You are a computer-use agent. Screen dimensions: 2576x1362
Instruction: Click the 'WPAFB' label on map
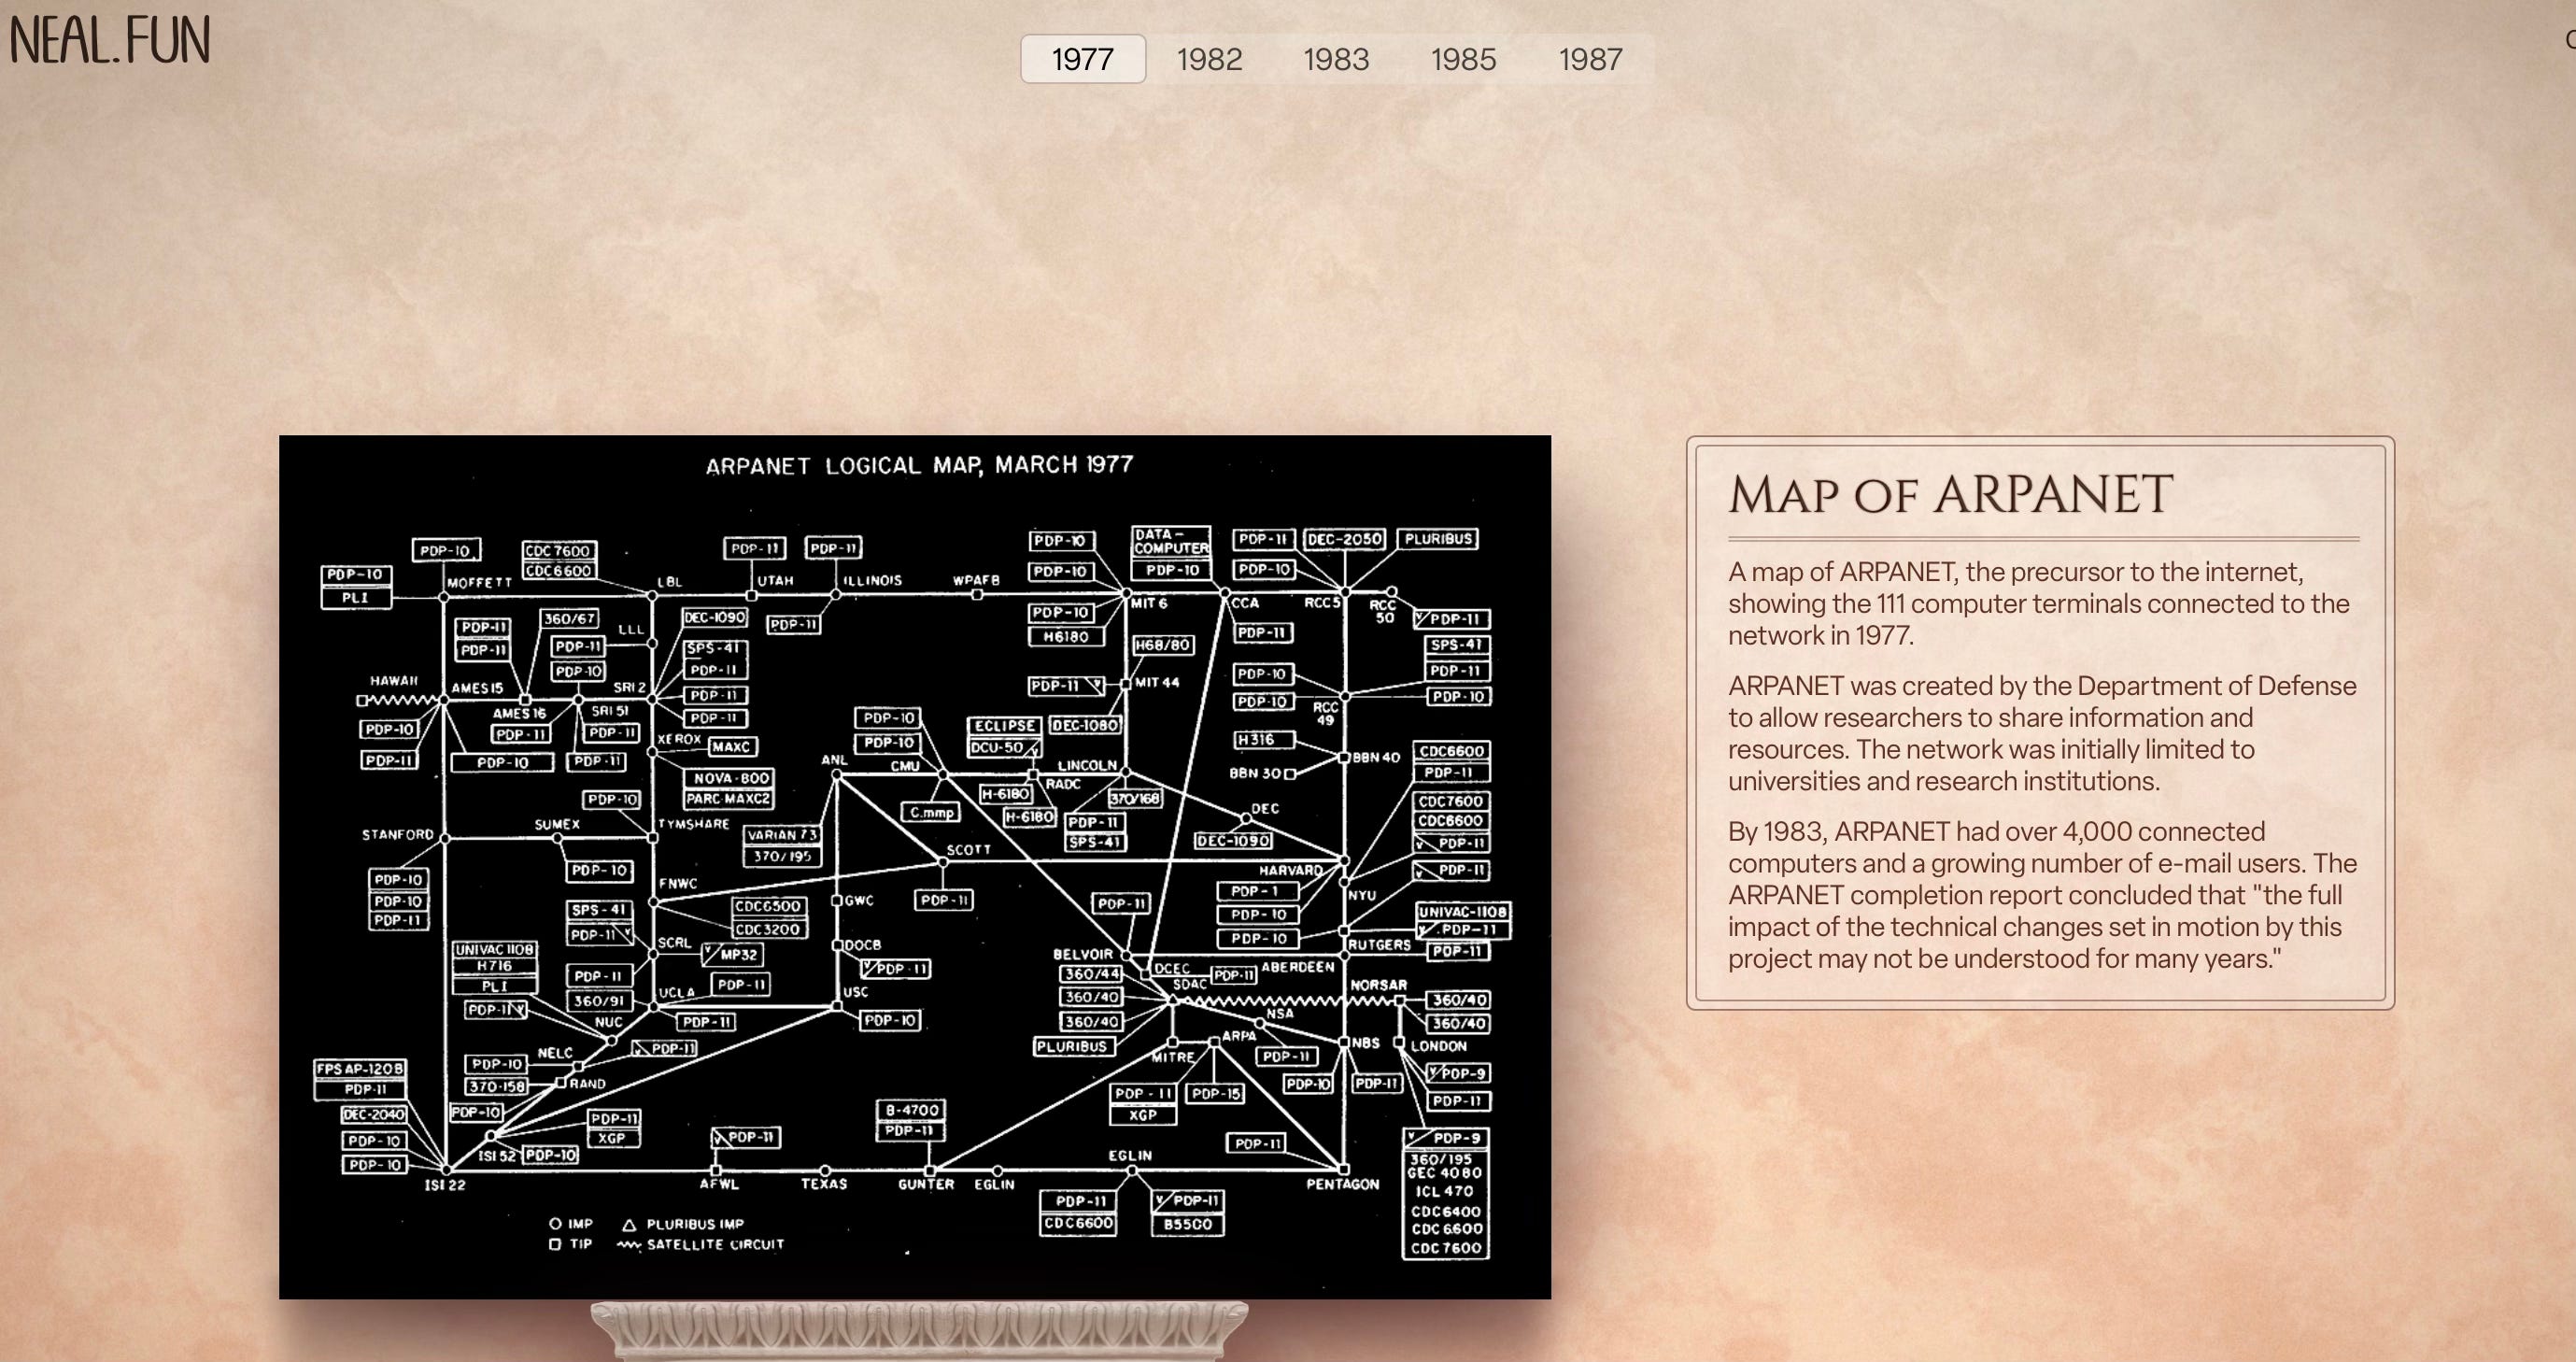tap(976, 580)
